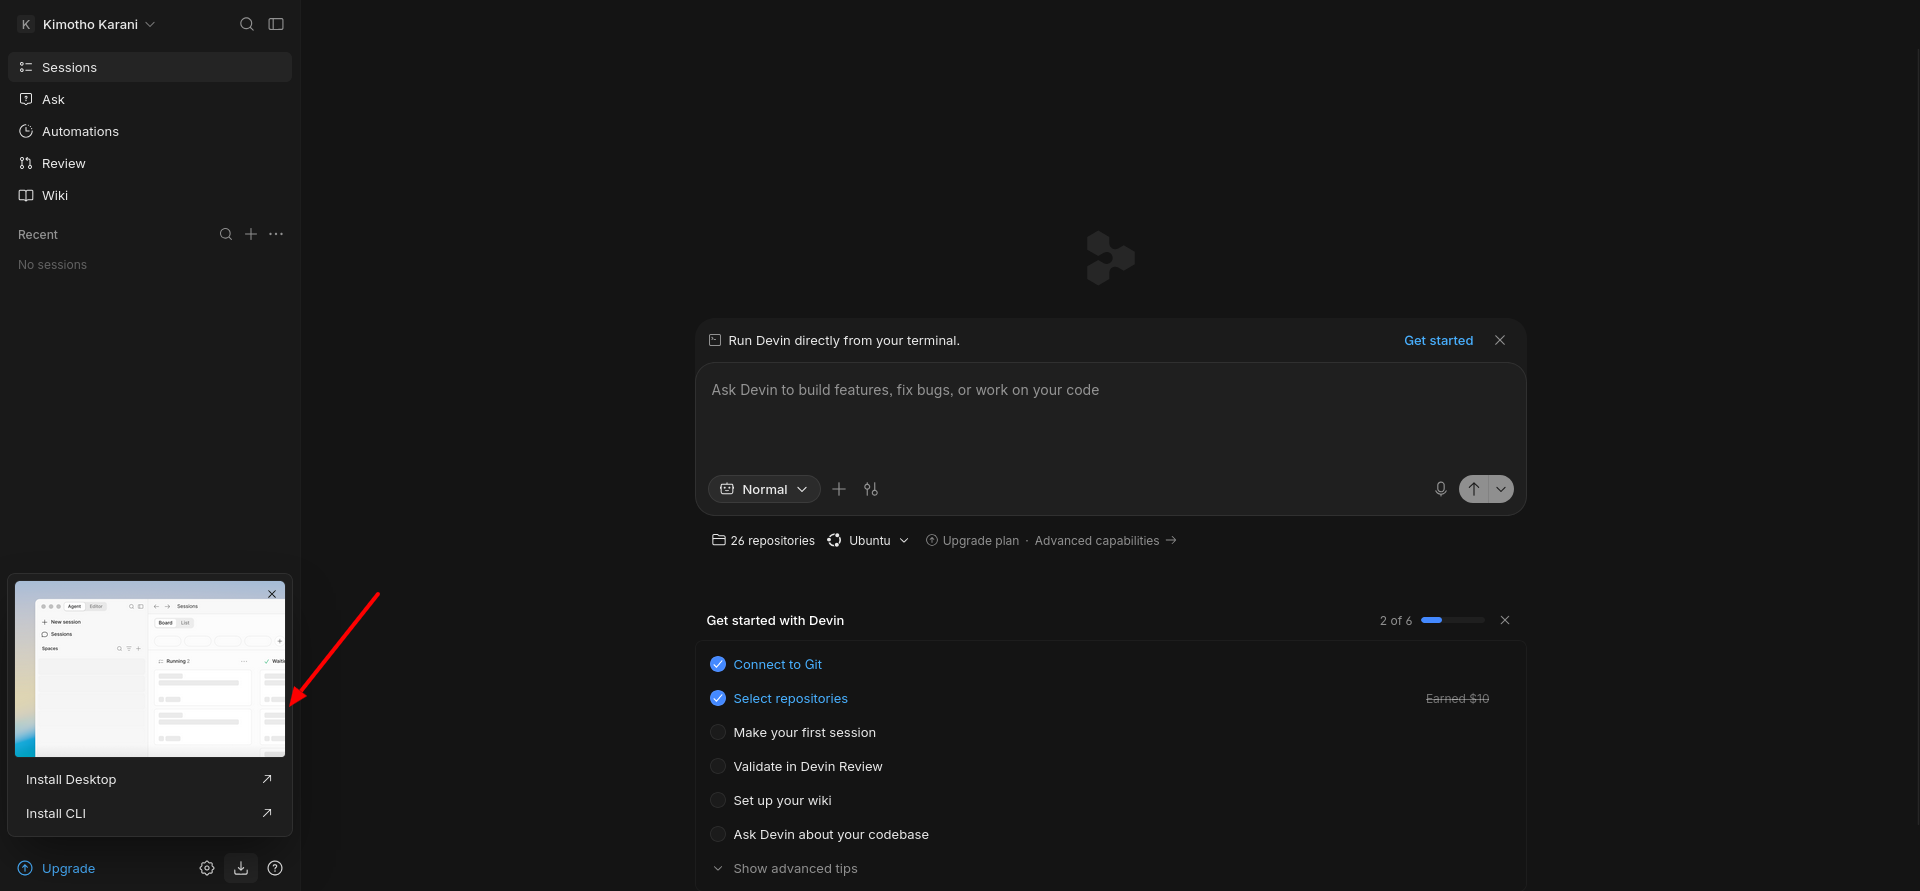Click the send arrow-up button
Screen dimensions: 1920x891
click(x=1474, y=489)
